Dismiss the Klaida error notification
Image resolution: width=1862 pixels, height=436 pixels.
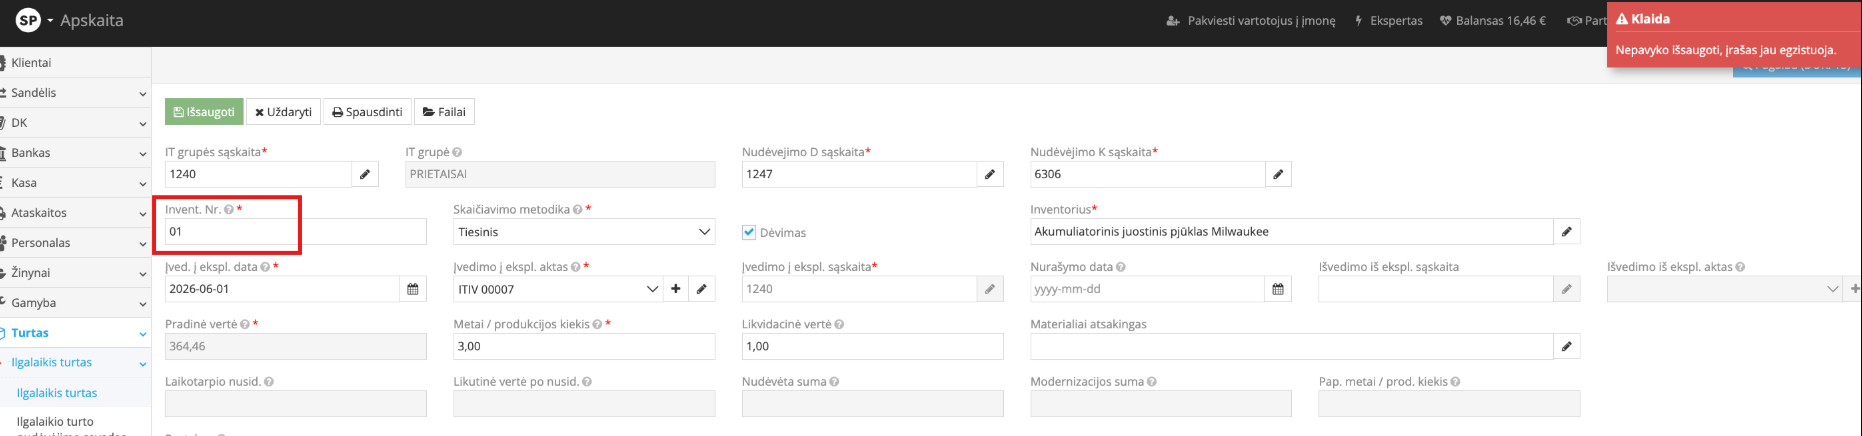[x=1734, y=34]
